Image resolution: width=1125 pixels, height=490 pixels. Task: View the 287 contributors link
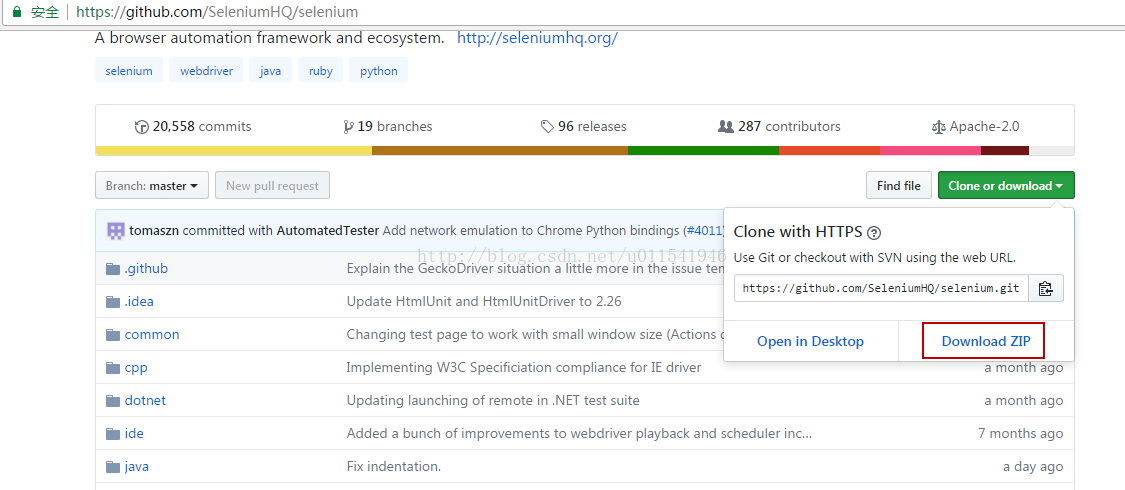click(779, 127)
